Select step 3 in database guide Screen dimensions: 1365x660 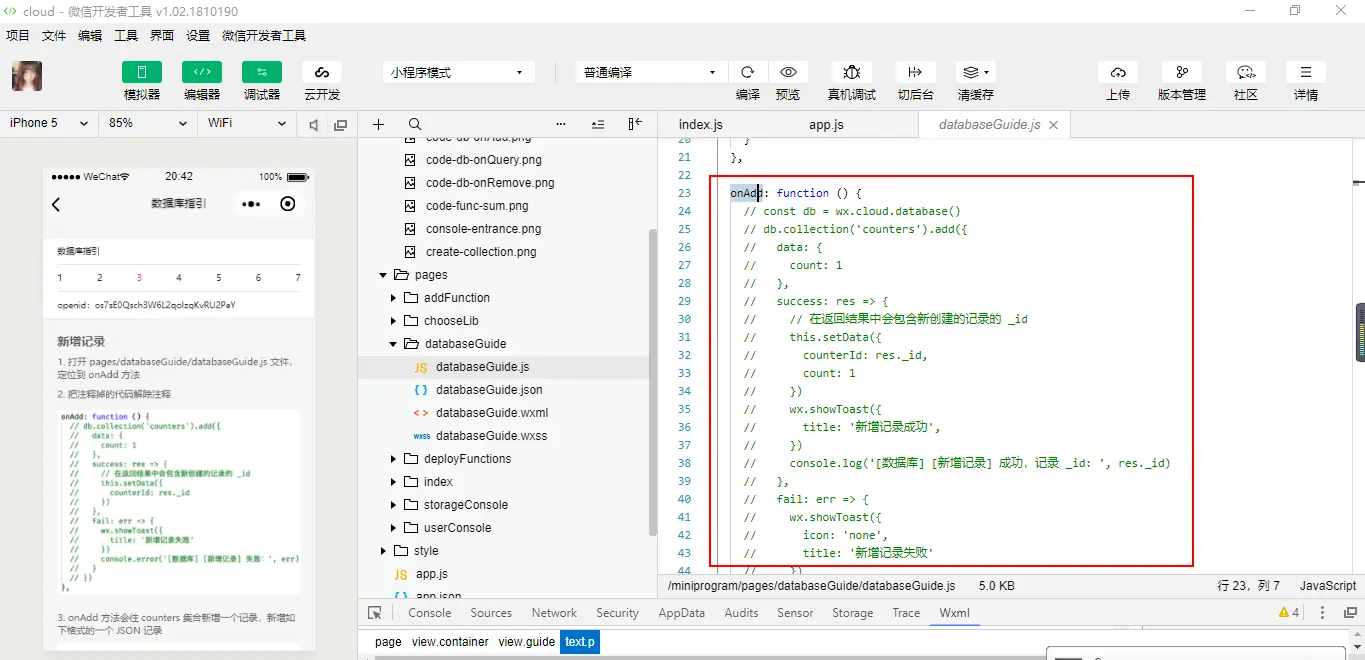tap(139, 277)
